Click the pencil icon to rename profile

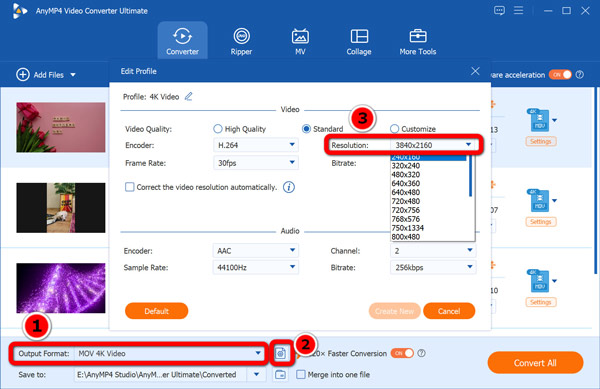[189, 96]
